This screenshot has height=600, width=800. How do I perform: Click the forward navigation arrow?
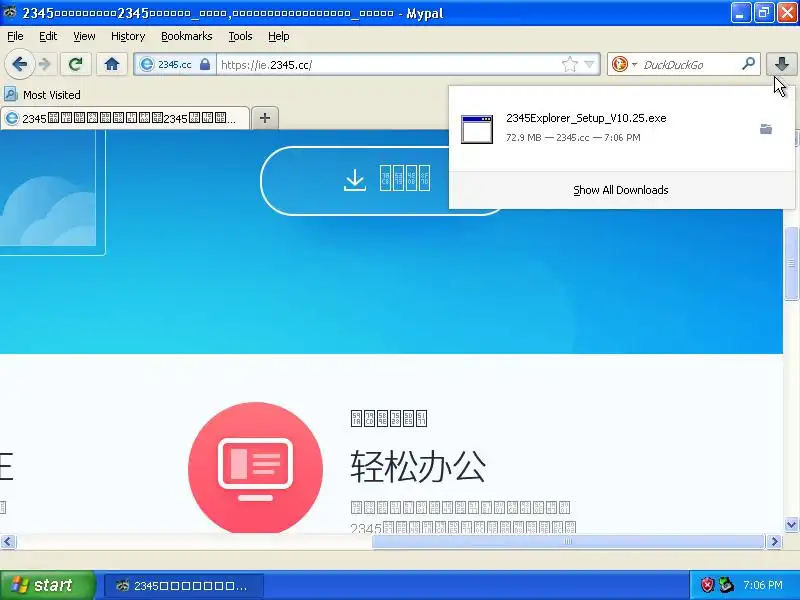click(x=45, y=64)
